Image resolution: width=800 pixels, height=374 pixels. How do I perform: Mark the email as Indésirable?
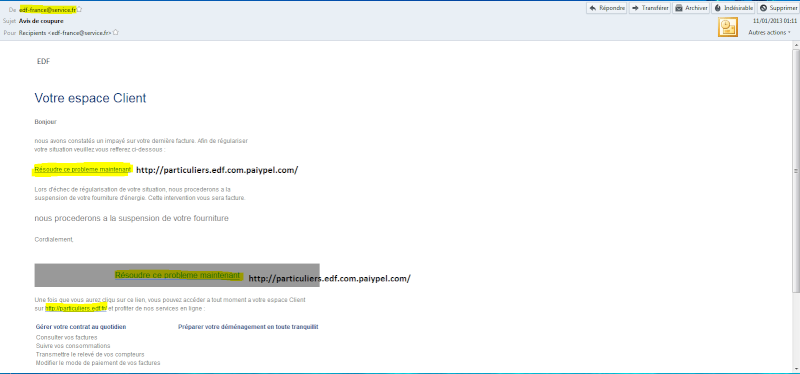tap(733, 8)
